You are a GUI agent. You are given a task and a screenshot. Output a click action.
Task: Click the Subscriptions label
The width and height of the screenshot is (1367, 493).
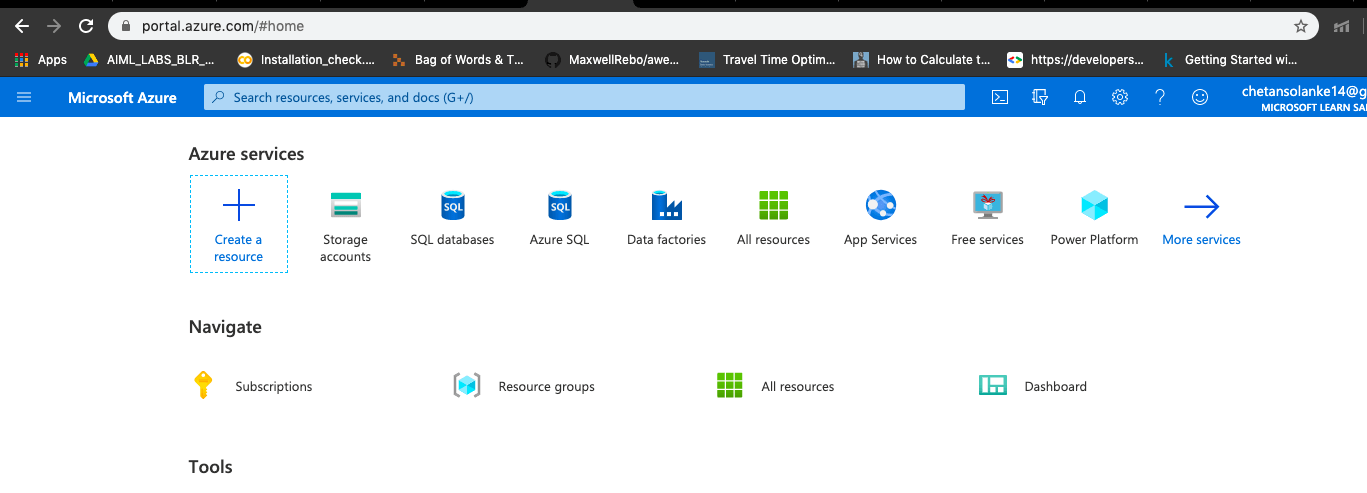tap(274, 387)
